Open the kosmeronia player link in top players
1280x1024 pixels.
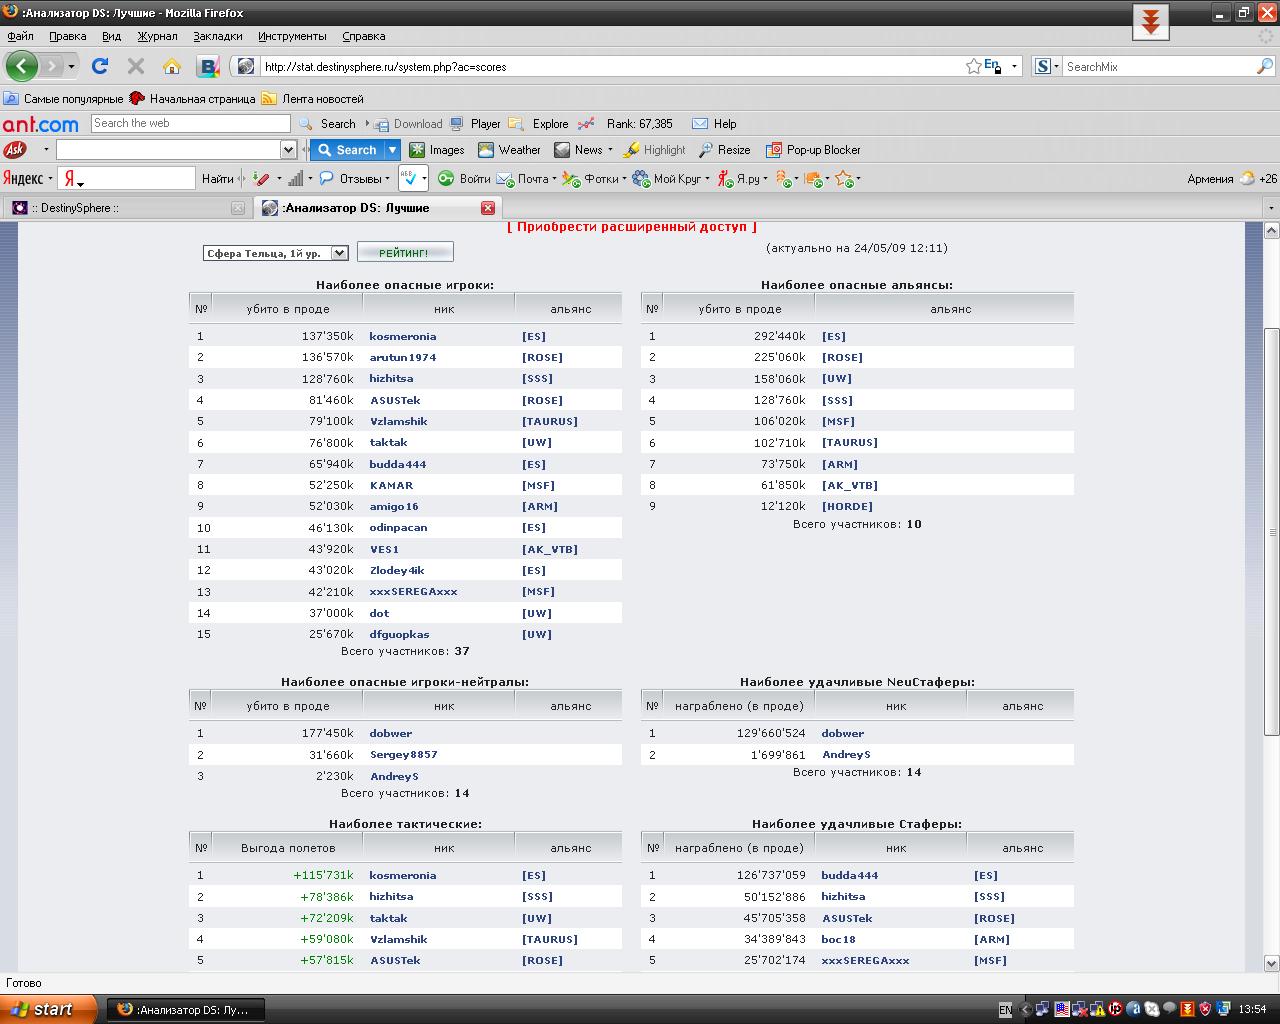pyautogui.click(x=402, y=336)
